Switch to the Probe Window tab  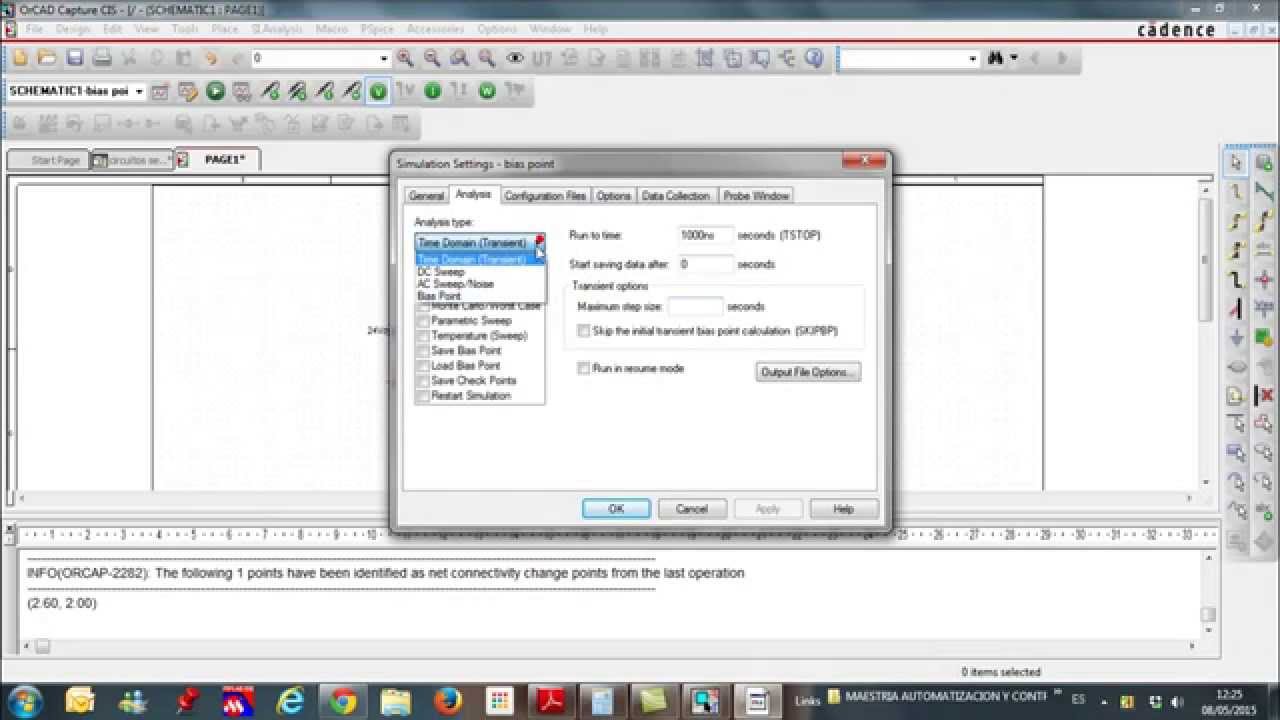756,196
